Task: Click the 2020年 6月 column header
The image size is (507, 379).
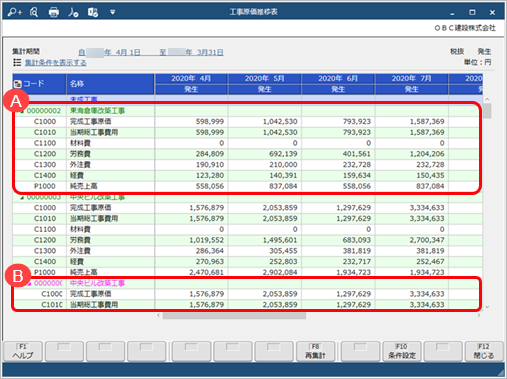Action: pos(338,79)
